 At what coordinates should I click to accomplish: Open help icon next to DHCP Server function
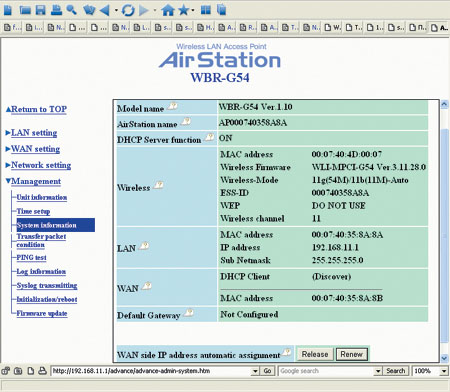click(x=209, y=137)
